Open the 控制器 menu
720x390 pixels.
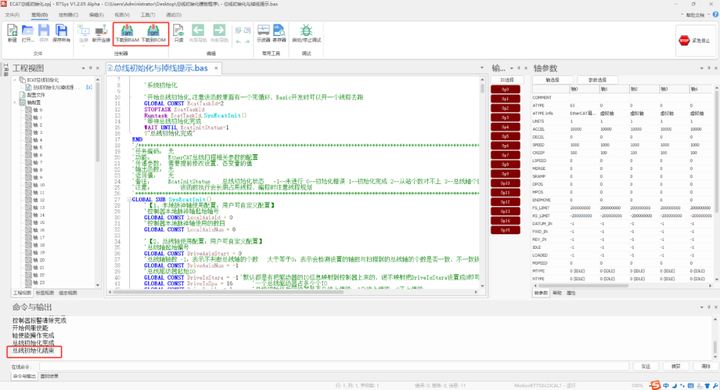tap(68, 15)
